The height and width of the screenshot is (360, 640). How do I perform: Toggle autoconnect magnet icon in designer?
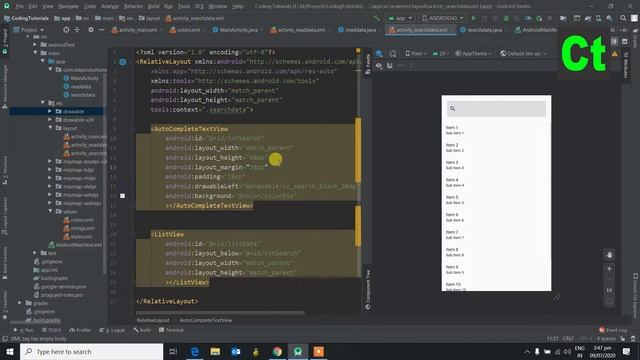click(389, 65)
